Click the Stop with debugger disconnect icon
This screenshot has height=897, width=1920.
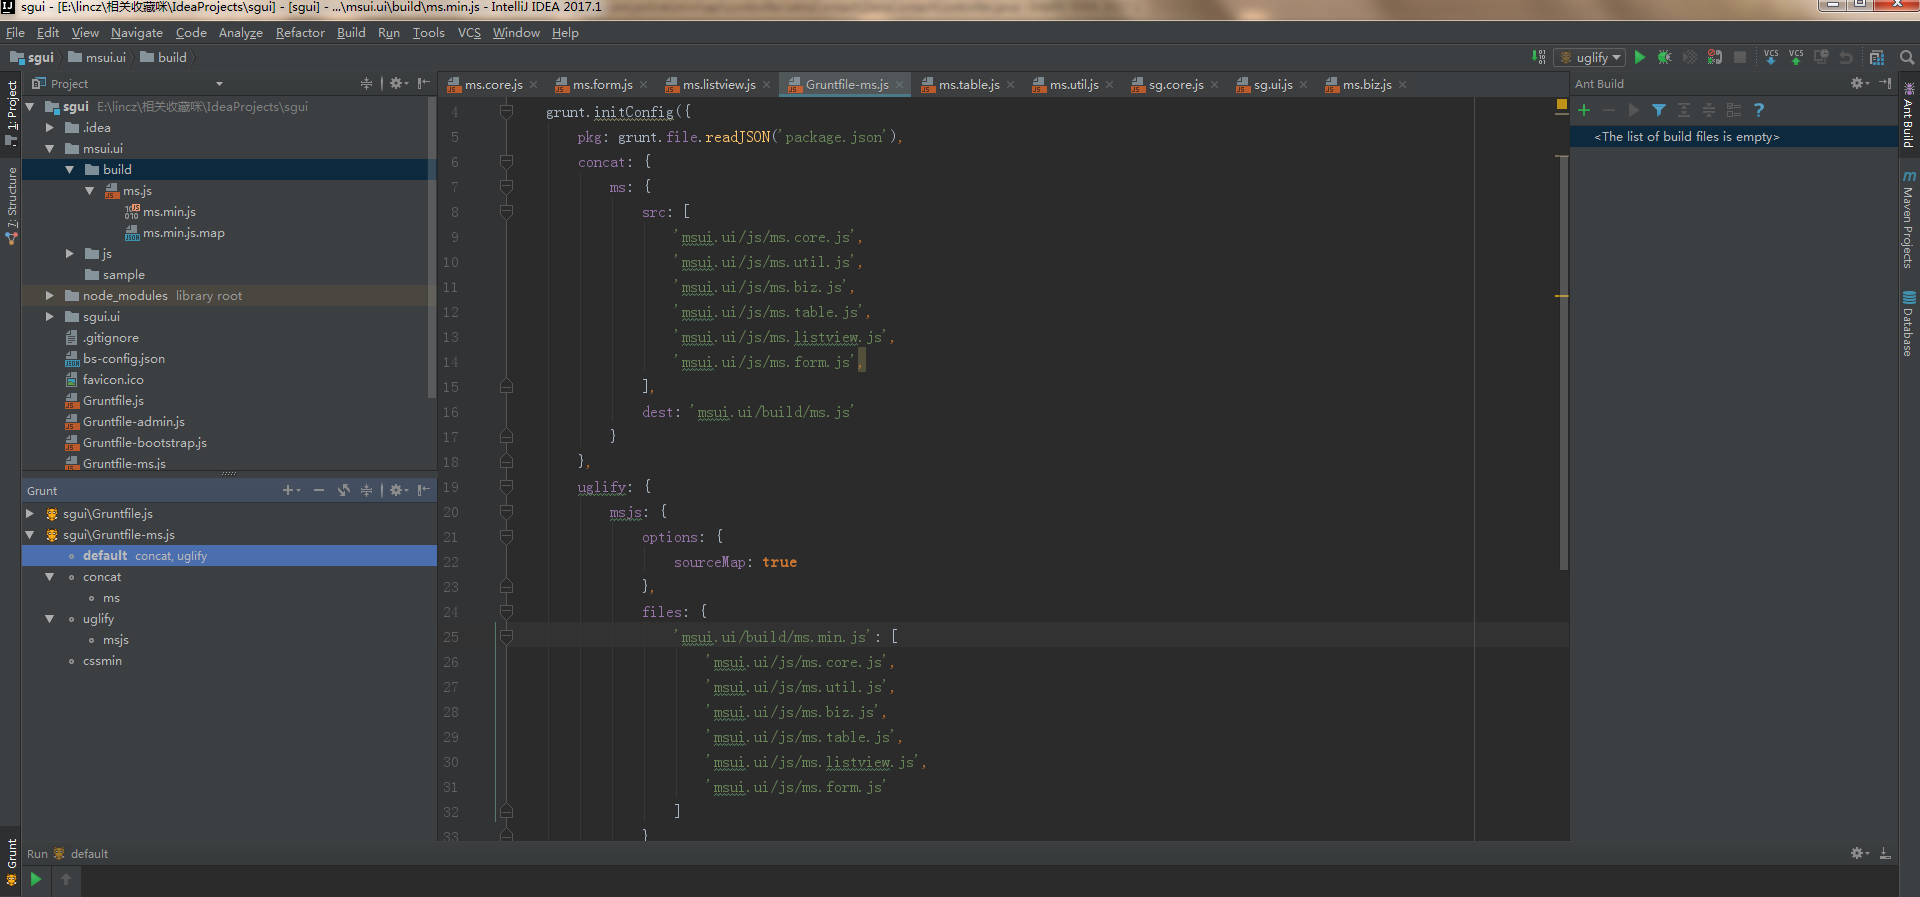point(1715,58)
